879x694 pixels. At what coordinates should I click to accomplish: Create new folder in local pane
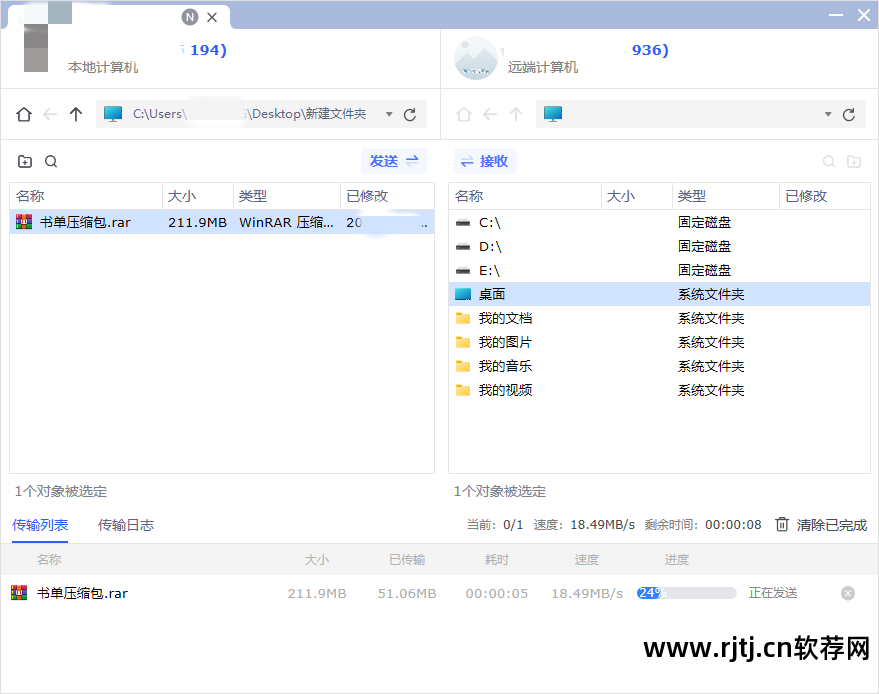(25, 162)
